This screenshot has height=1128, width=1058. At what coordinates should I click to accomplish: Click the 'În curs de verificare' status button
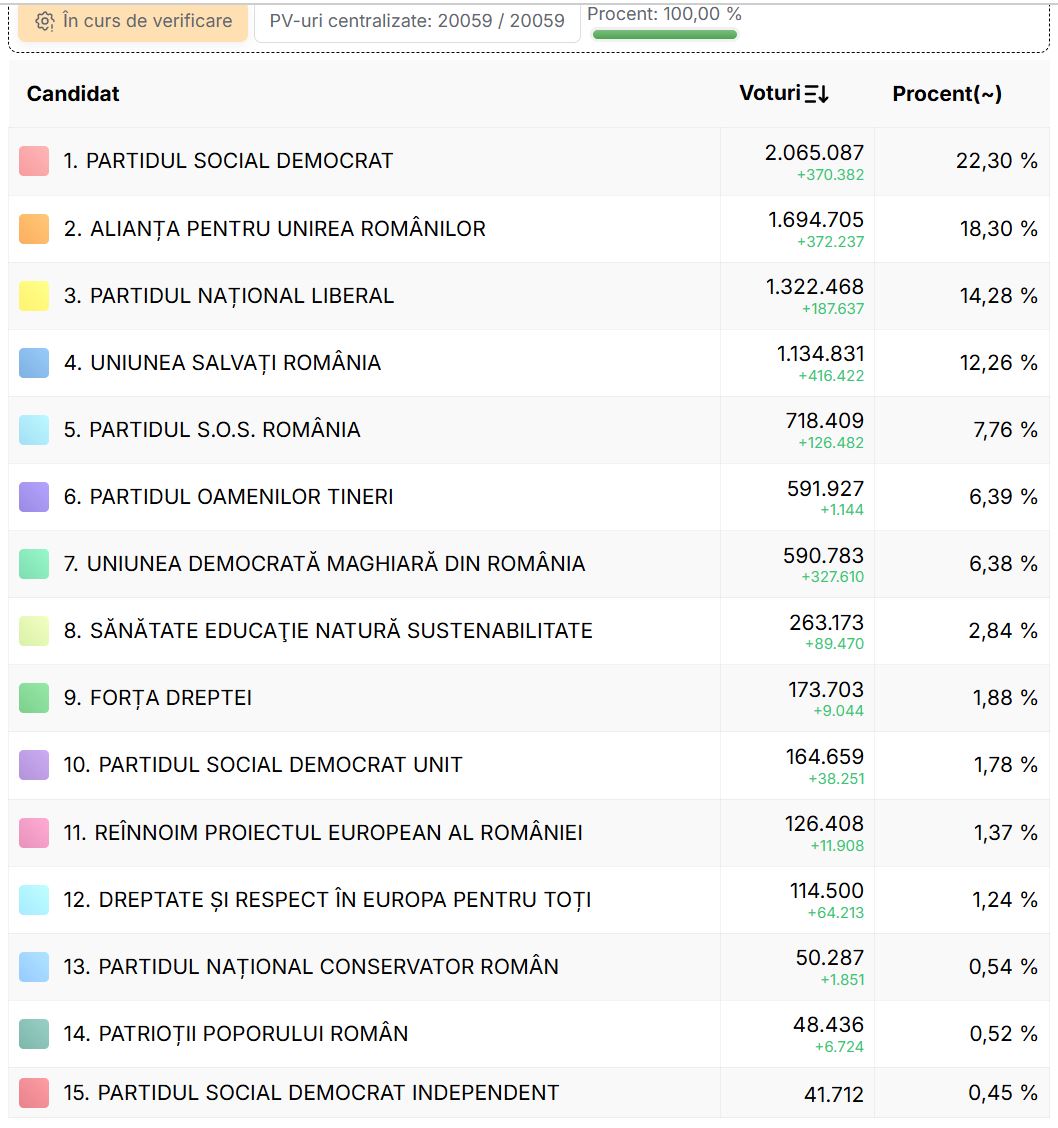point(133,21)
